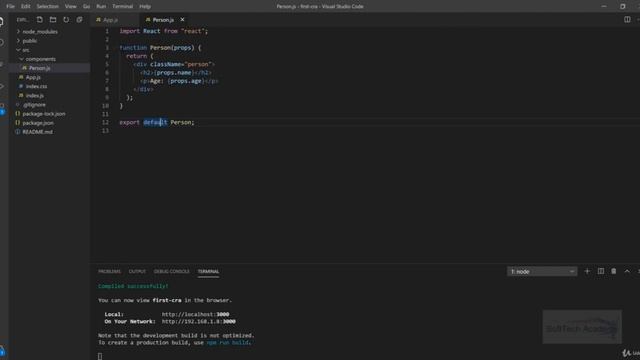Open the Edit menu
This screenshot has height=360, width=640.
[x=25, y=6]
